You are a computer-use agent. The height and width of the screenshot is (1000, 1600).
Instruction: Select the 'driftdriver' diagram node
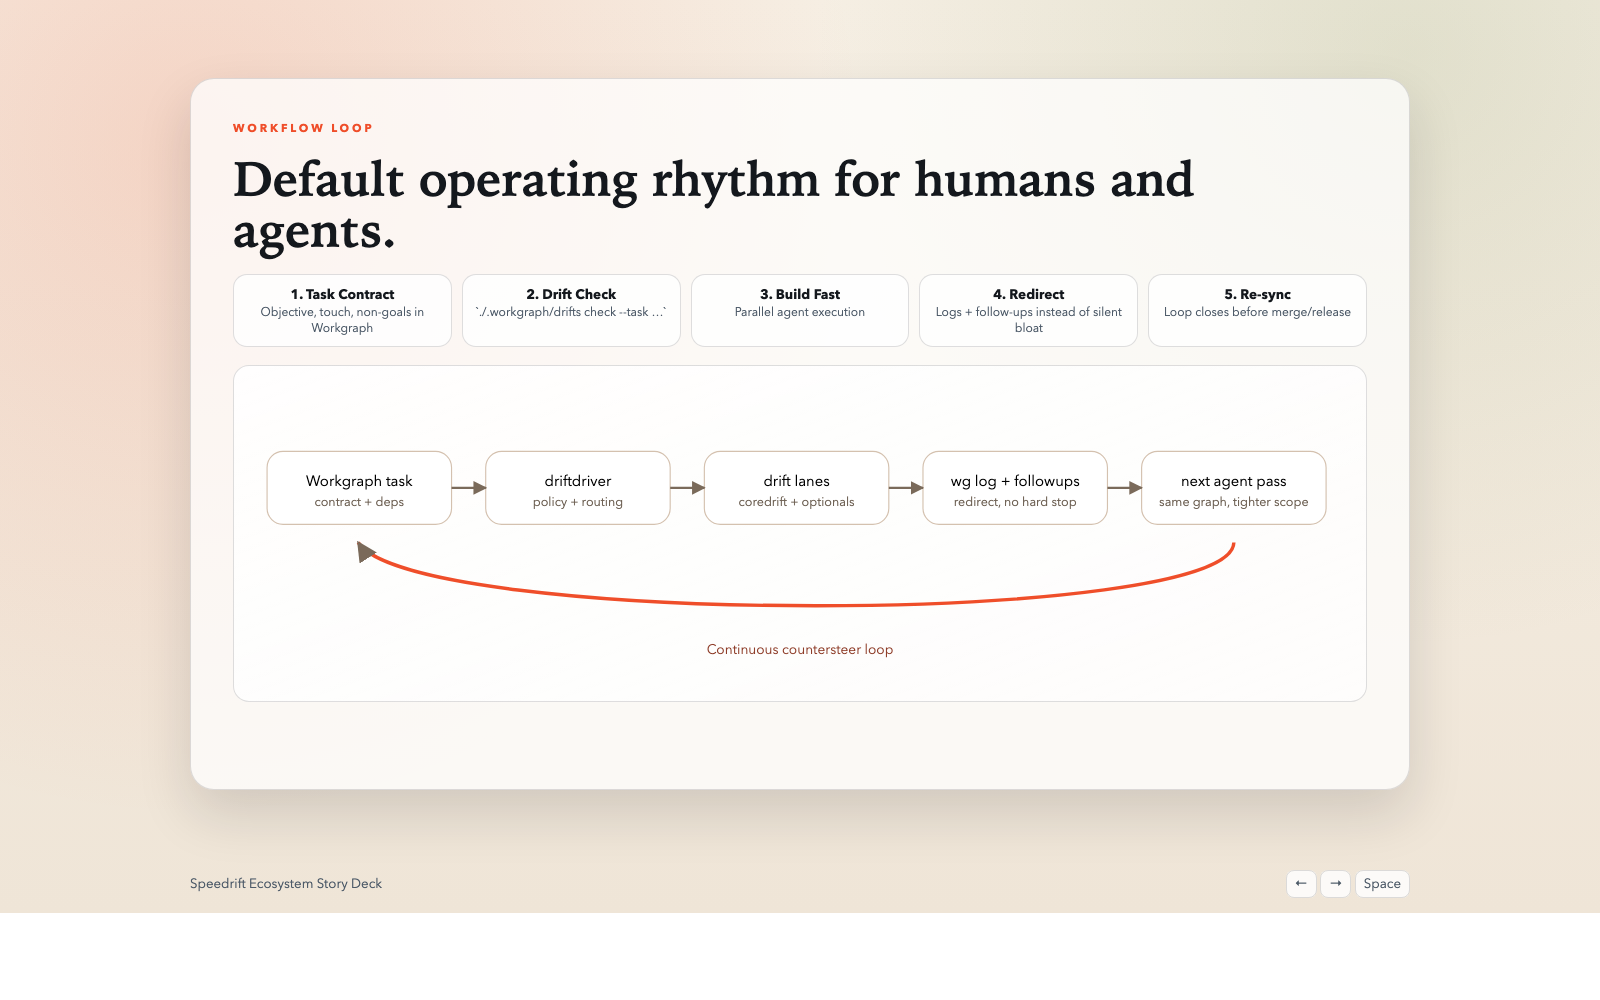click(578, 488)
